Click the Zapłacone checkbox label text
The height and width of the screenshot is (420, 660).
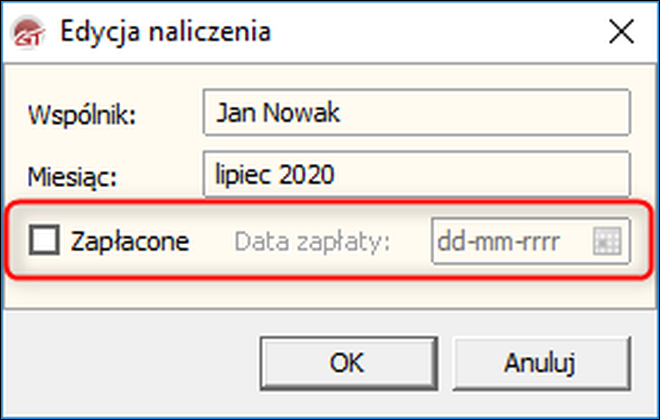pos(130,241)
